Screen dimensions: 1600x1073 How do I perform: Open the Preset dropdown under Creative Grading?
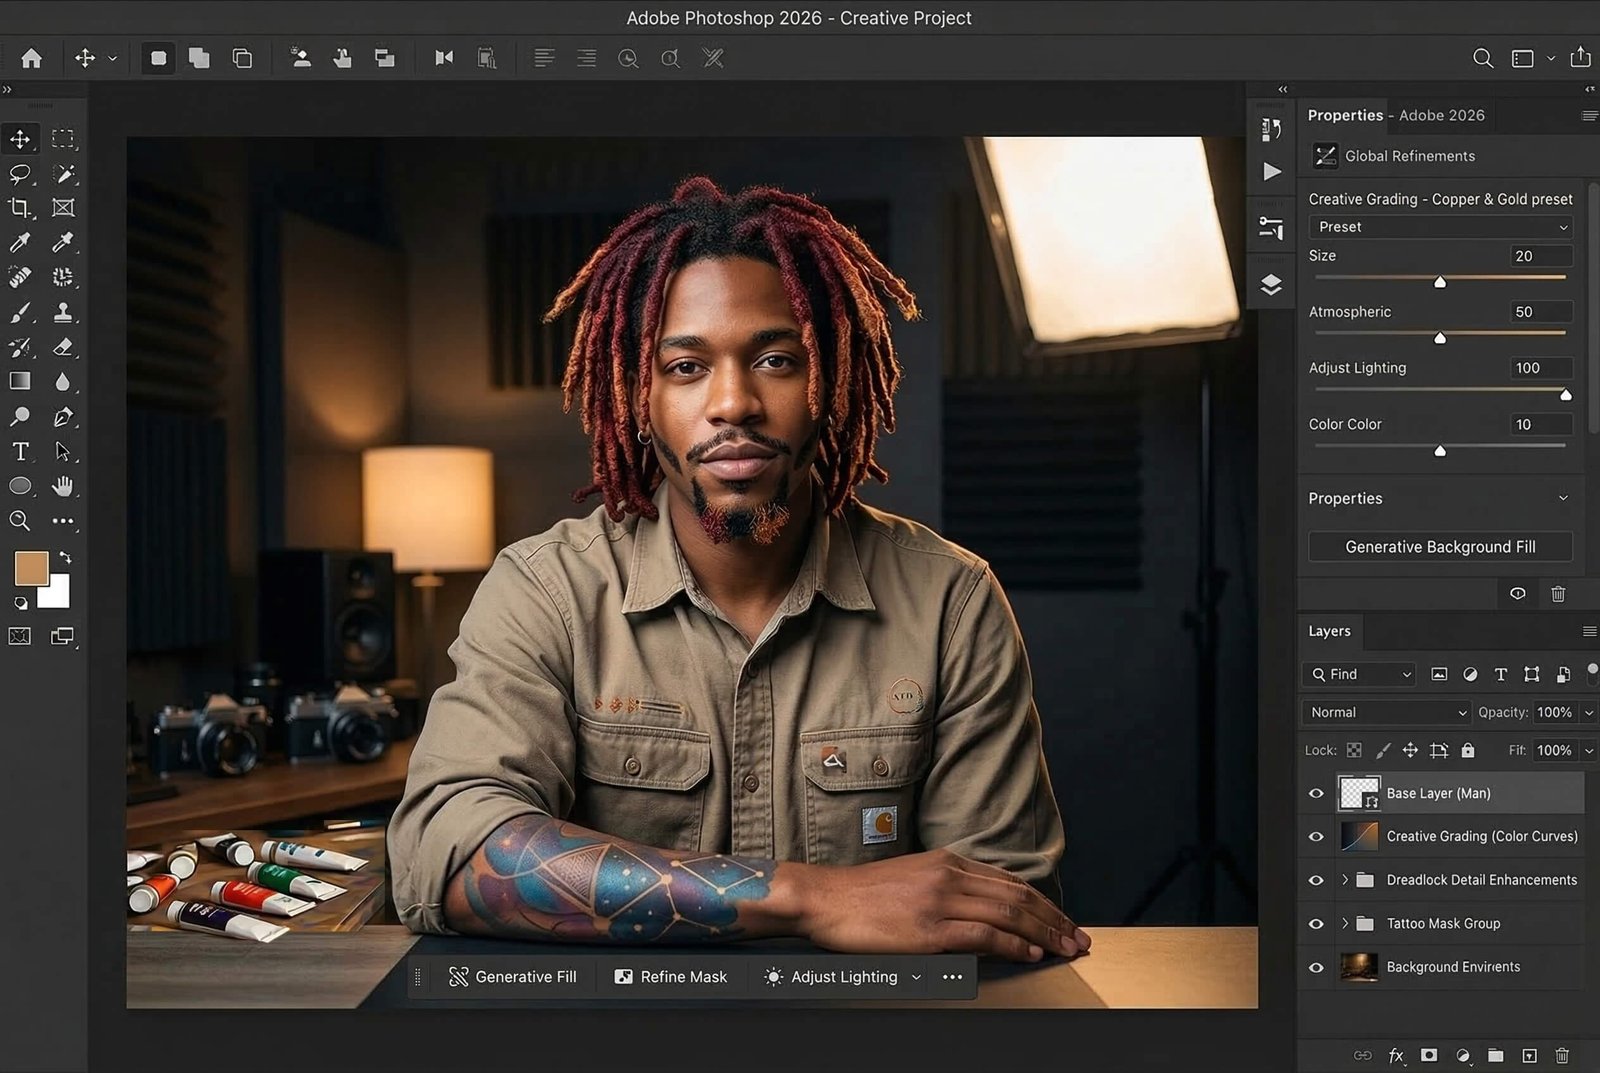coord(1440,227)
